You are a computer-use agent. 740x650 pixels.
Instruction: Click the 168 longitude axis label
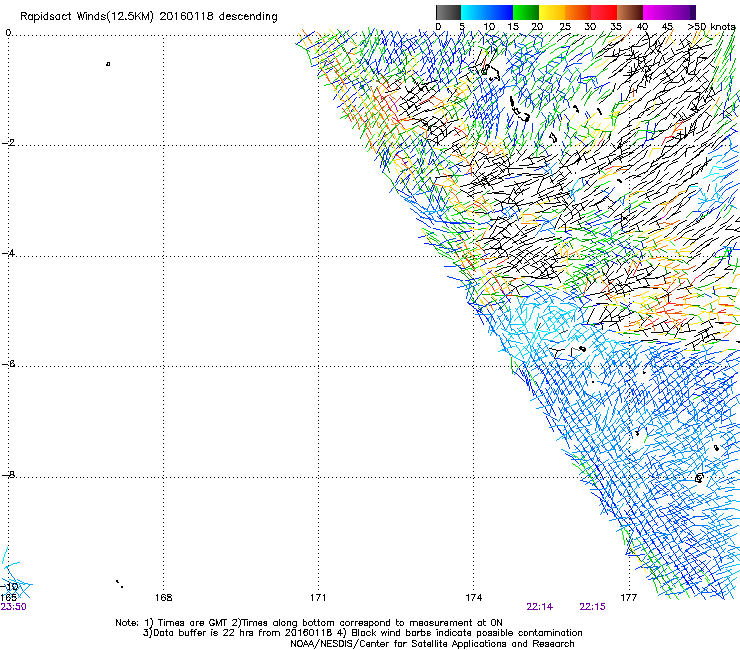coord(163,598)
